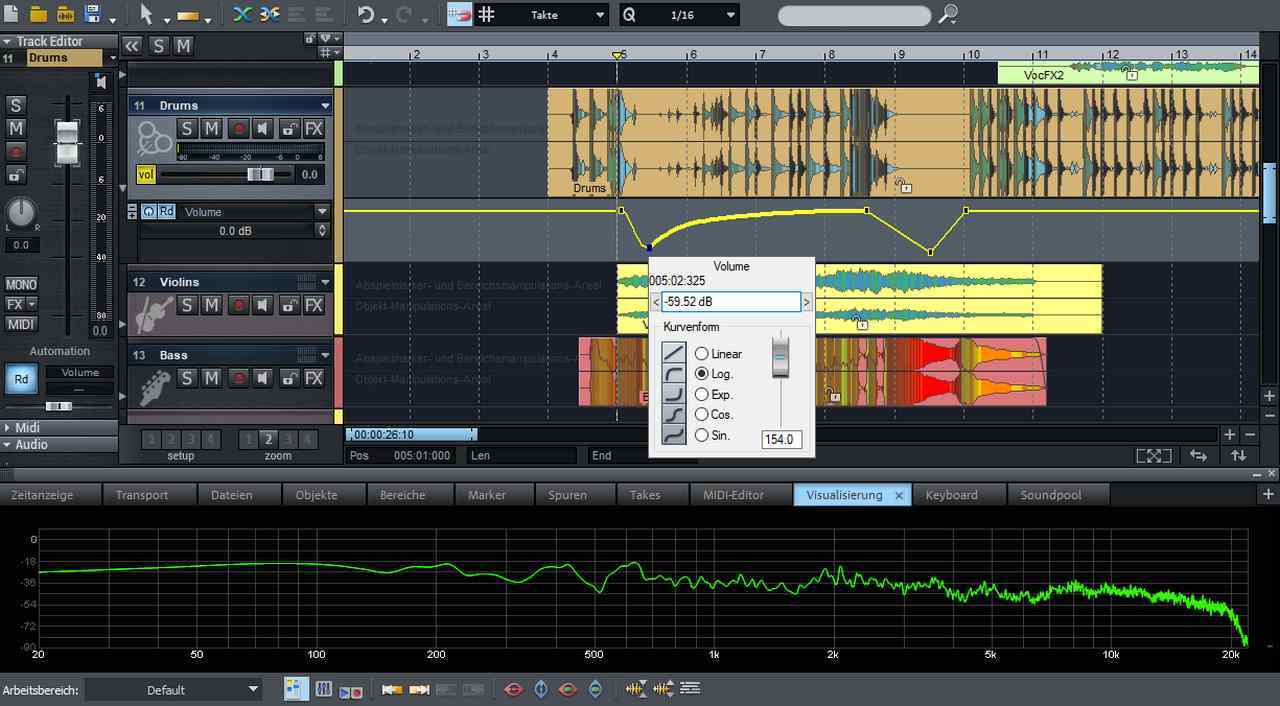The image size is (1280, 706).
Task: Select the Linear curve shape radio button
Action: [x=701, y=354]
